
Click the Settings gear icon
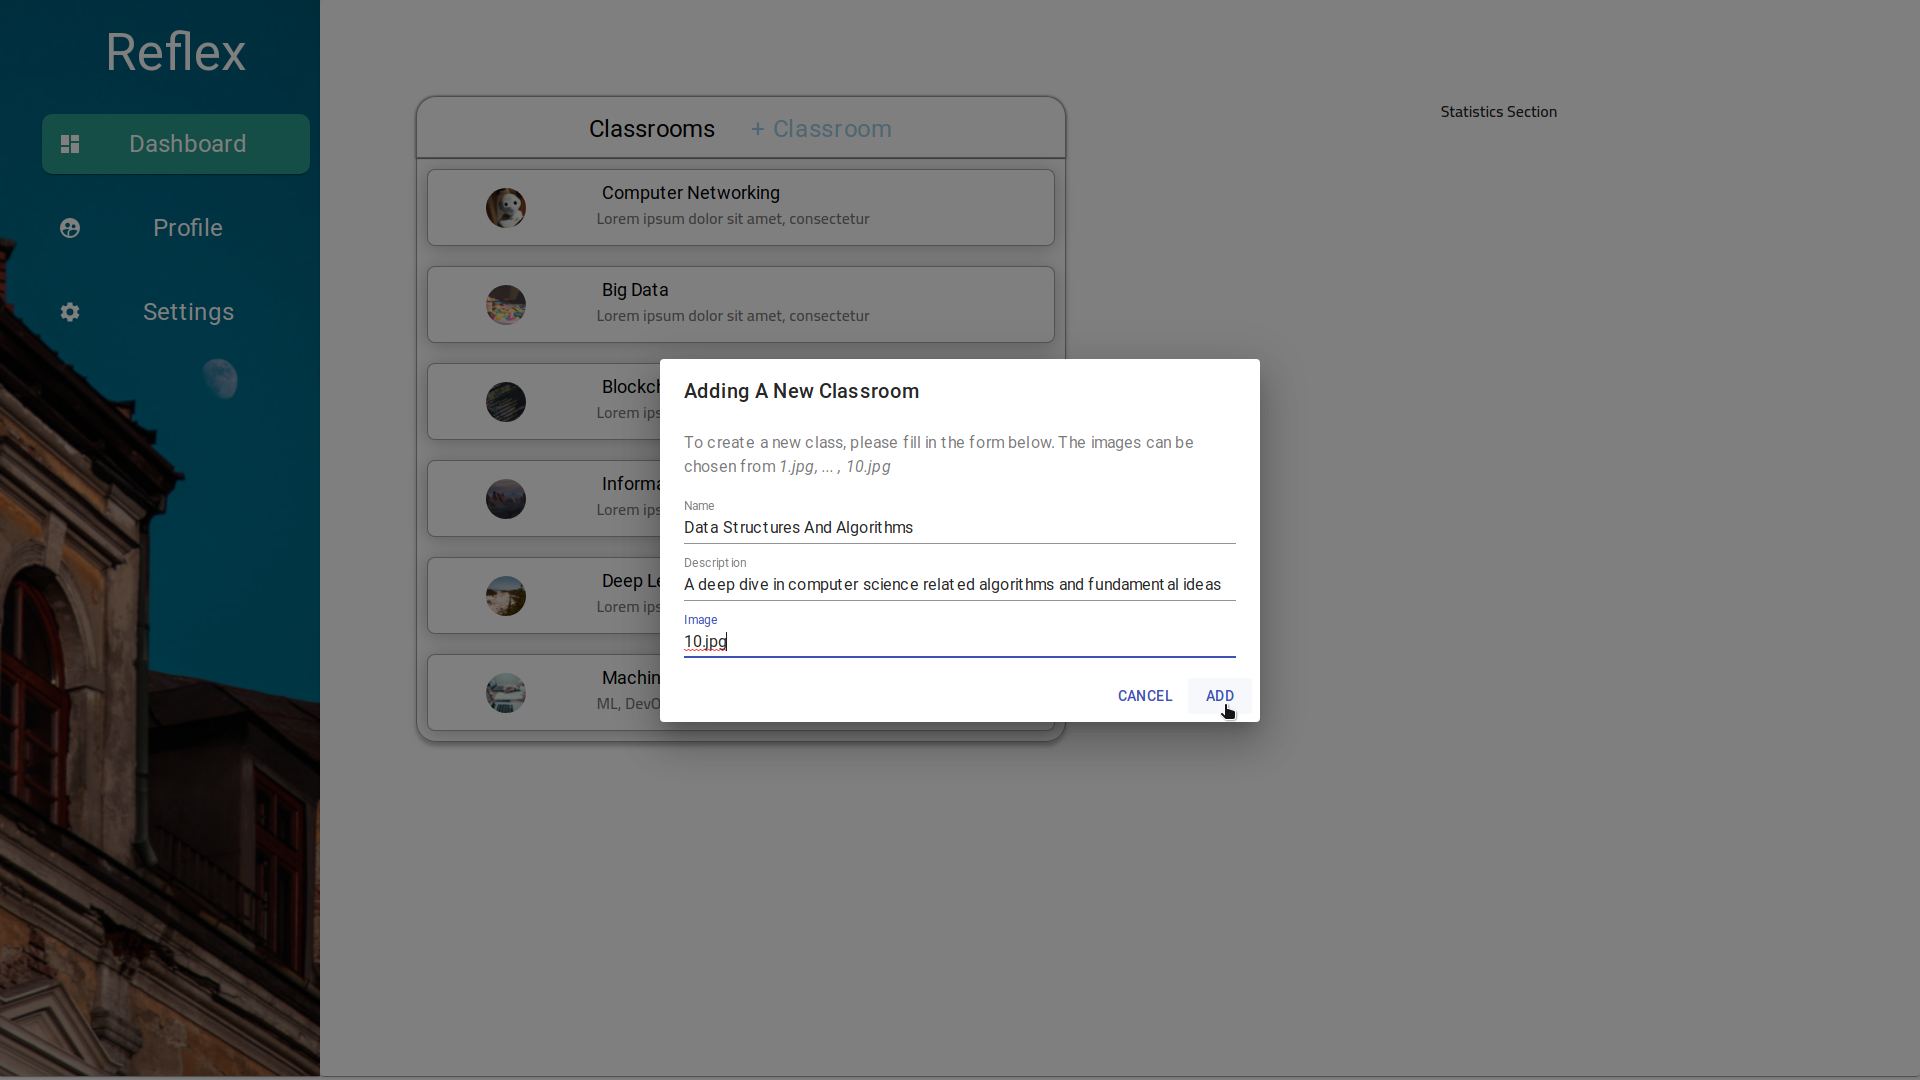click(x=70, y=312)
